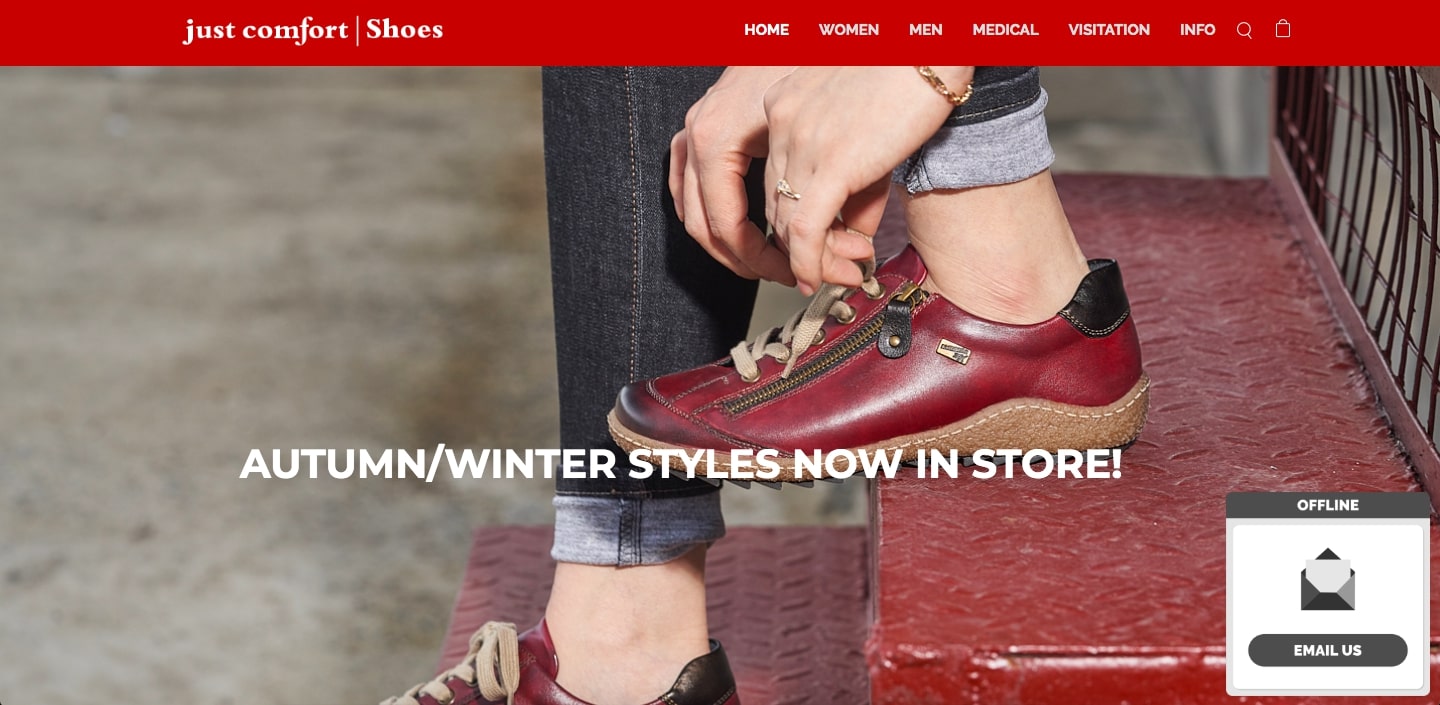Select the INFO menu item
This screenshot has width=1440, height=705.
click(1197, 30)
